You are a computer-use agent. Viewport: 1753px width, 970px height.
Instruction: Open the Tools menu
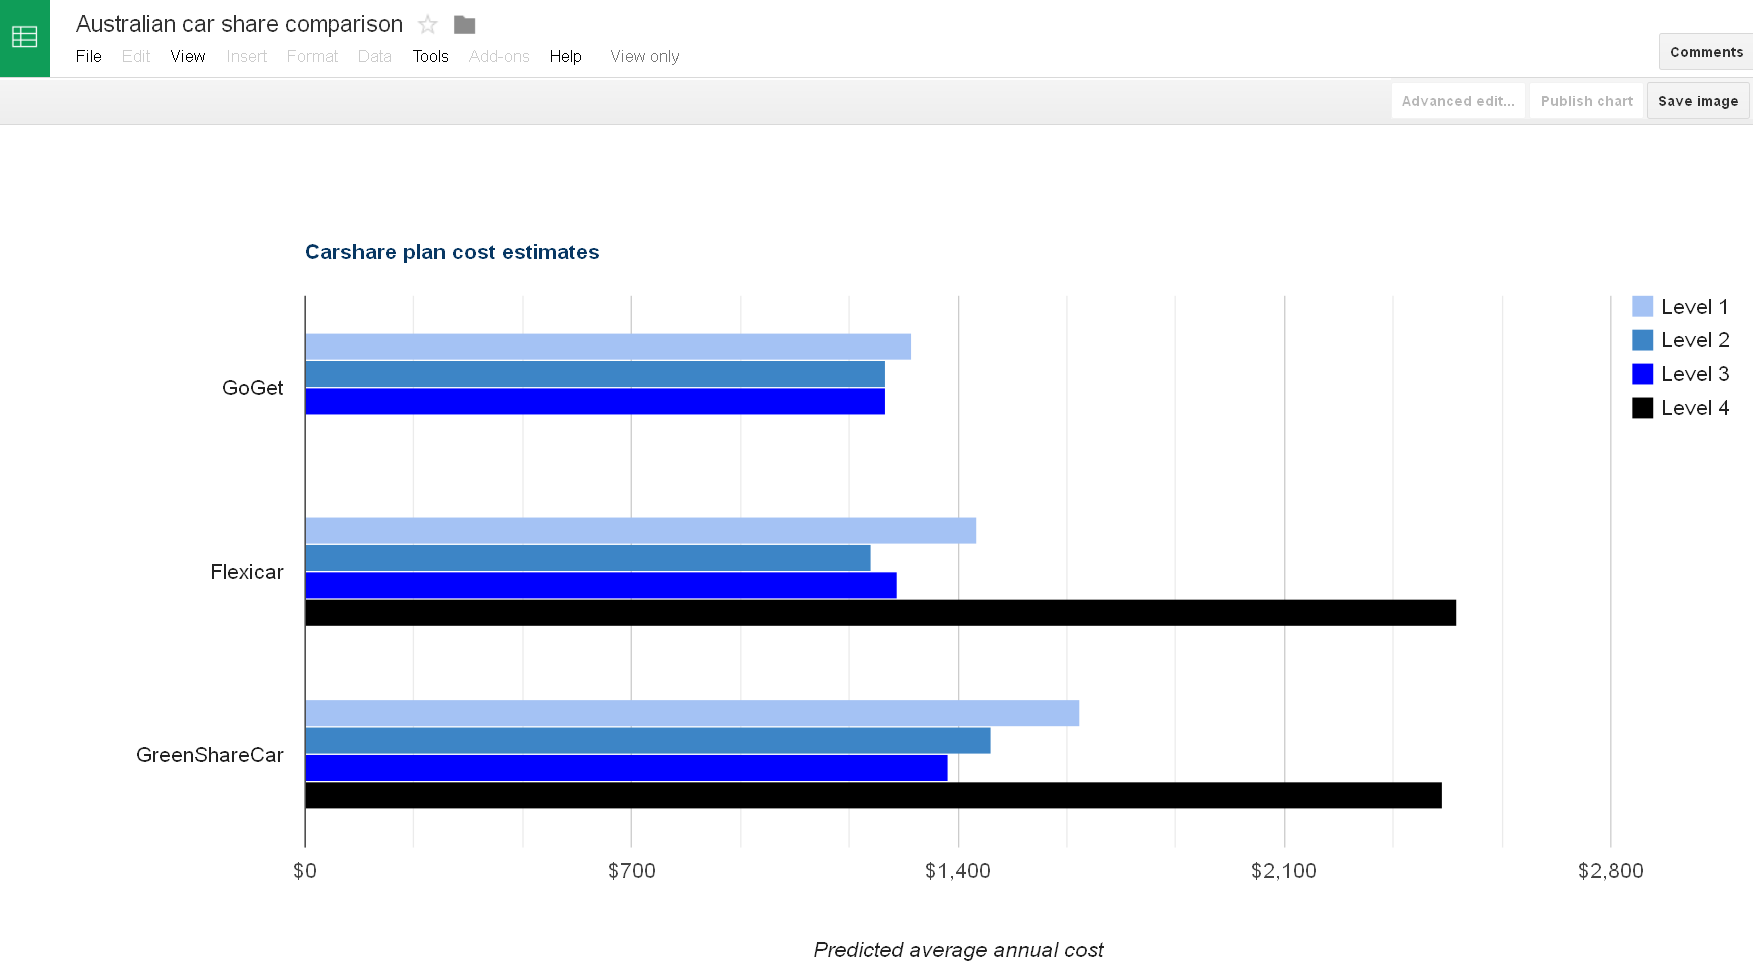[x=431, y=56]
